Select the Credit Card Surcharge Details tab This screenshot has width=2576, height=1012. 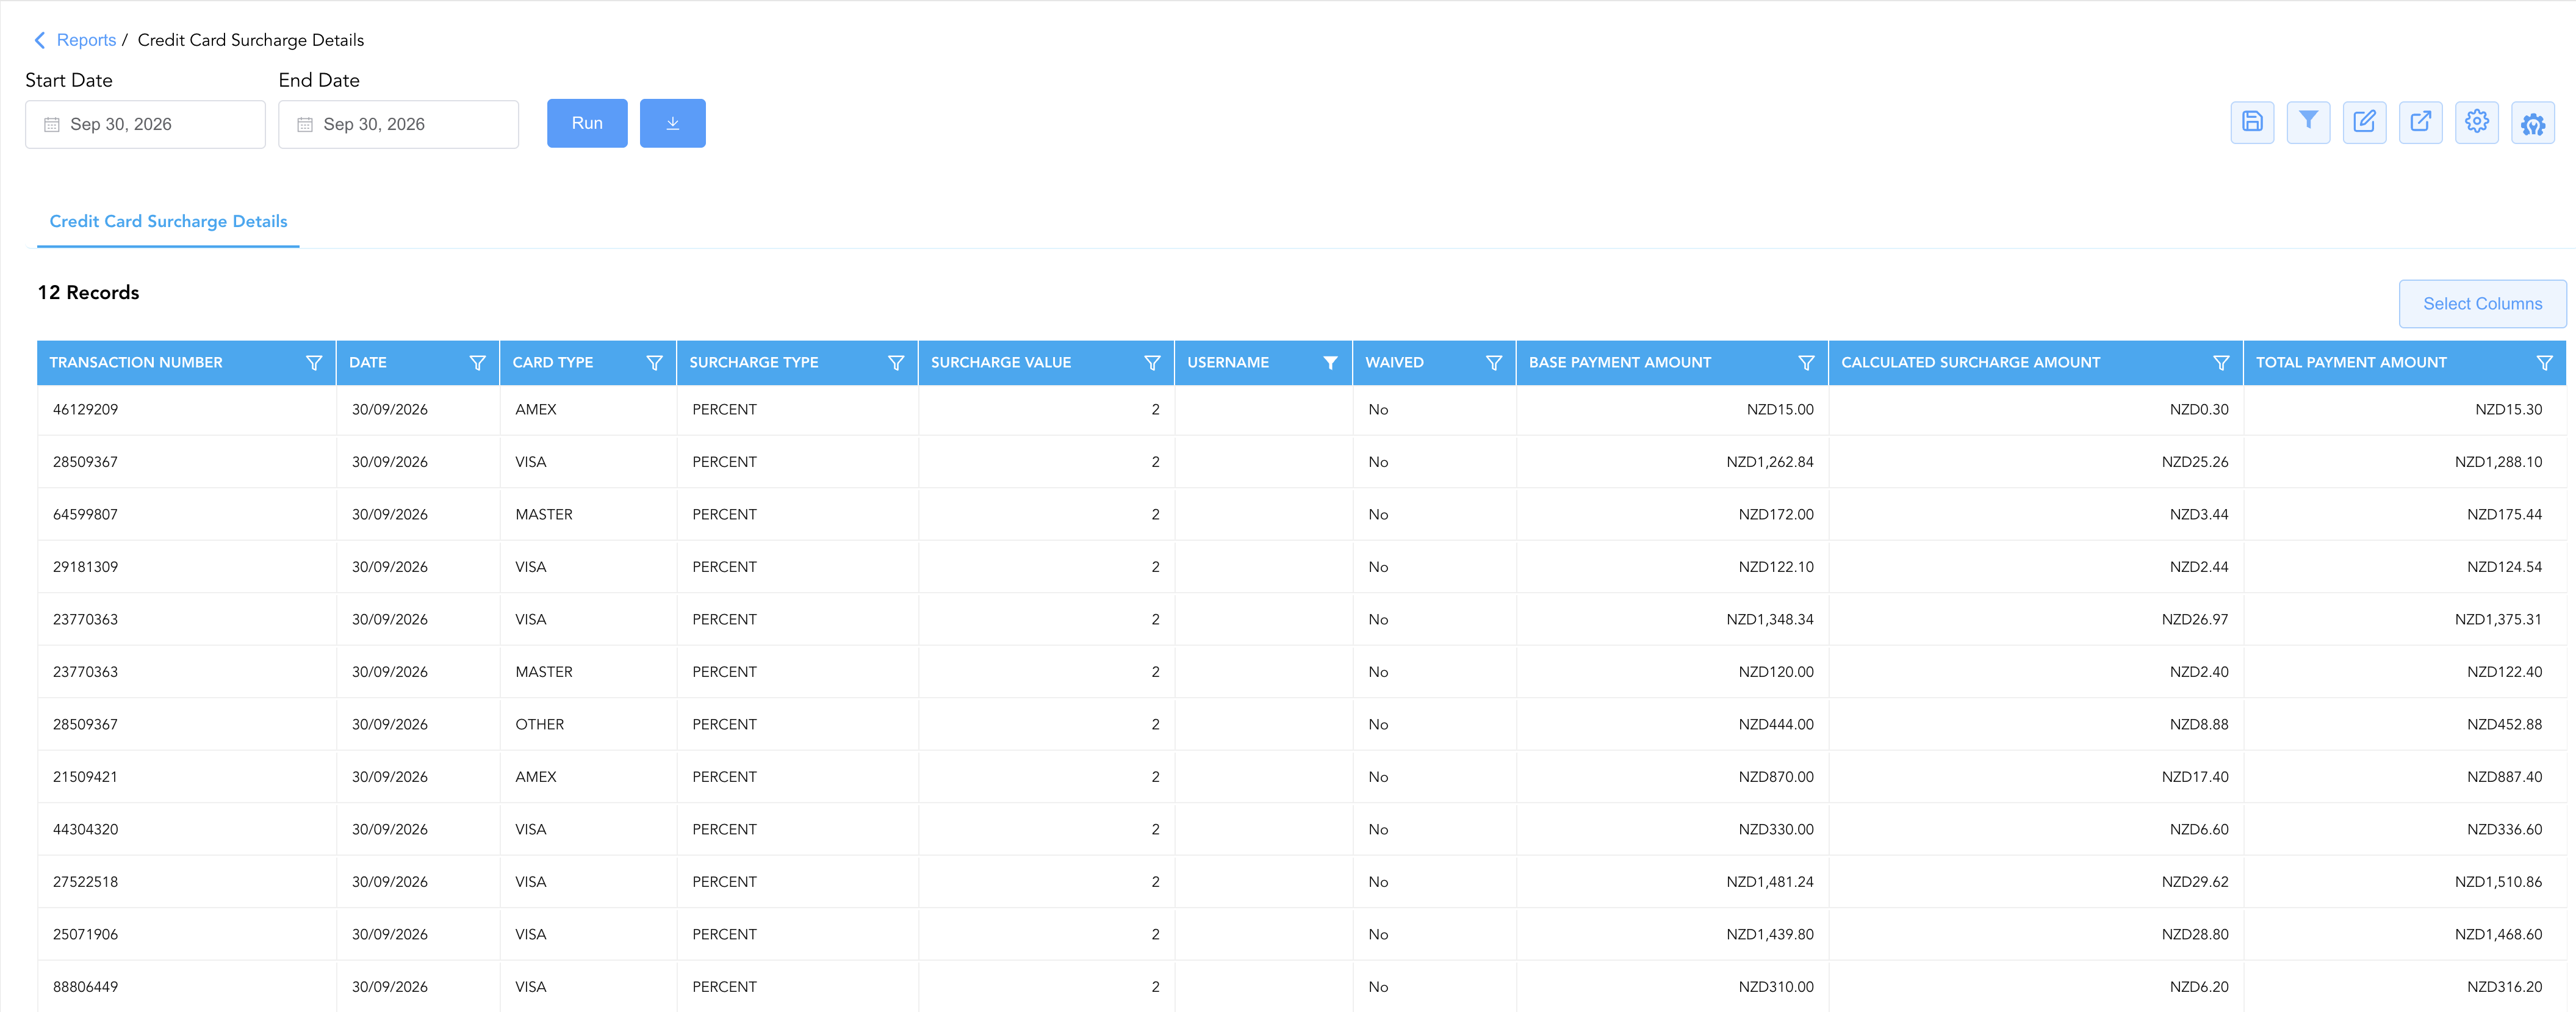click(x=168, y=221)
